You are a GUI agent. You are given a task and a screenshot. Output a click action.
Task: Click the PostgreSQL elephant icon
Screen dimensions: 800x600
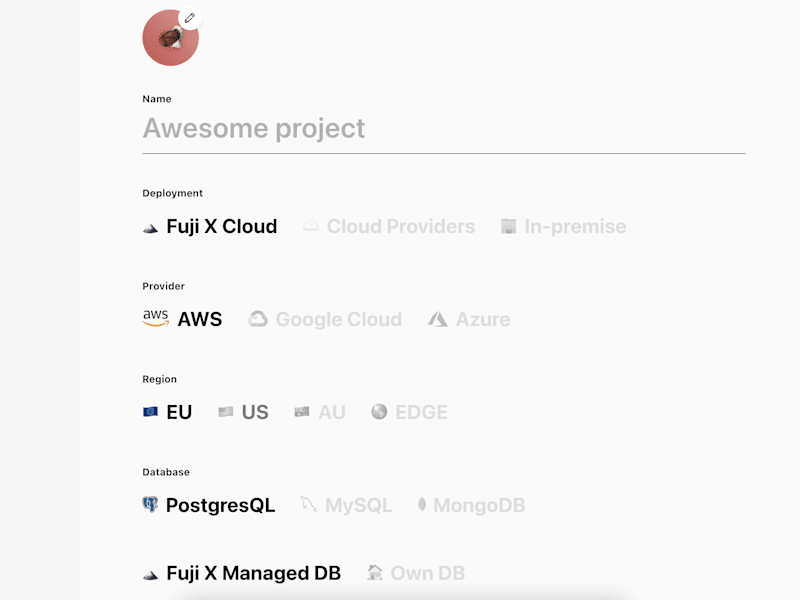coord(150,505)
